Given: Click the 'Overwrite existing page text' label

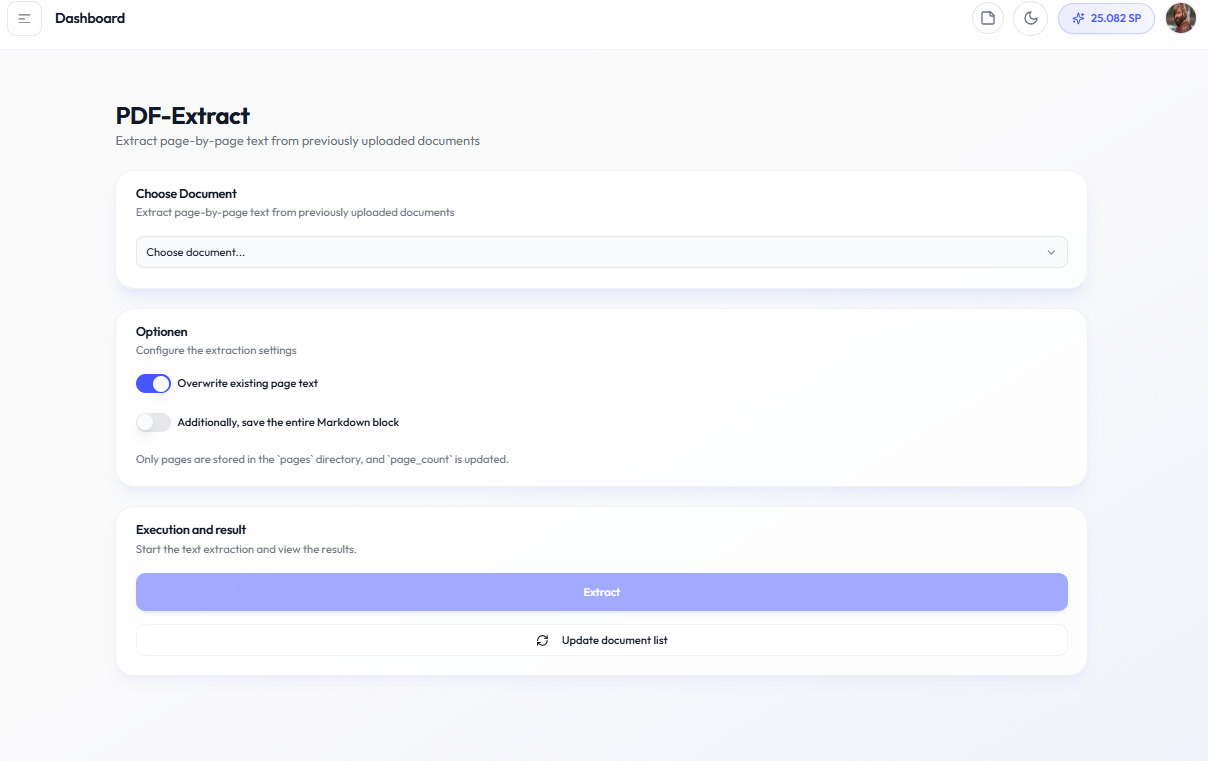Looking at the screenshot, I should pyautogui.click(x=247, y=384).
